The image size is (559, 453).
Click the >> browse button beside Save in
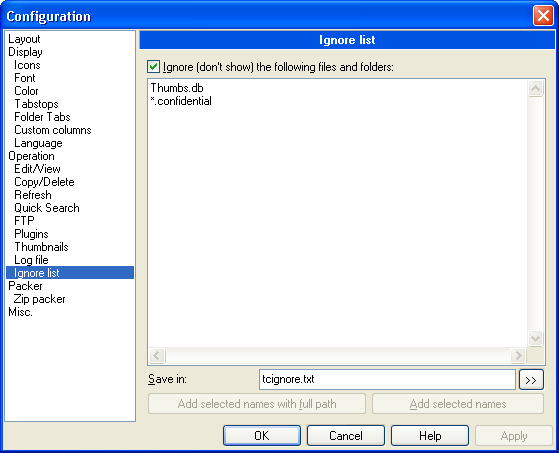[x=531, y=380]
